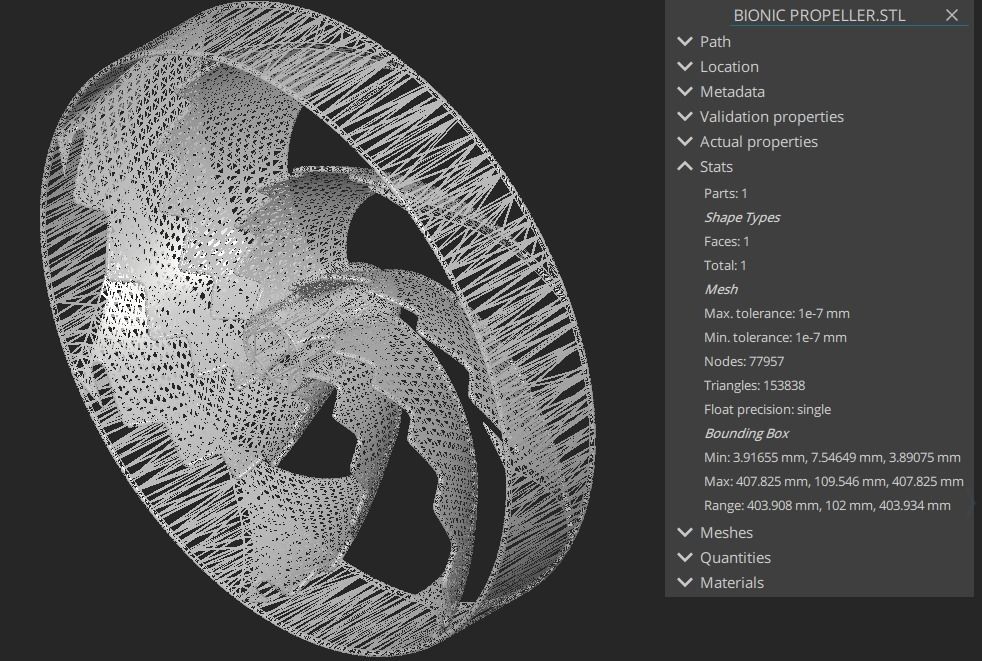Select the 'Shape Types' heading
Viewport: 982px width, 661px height.
click(742, 217)
